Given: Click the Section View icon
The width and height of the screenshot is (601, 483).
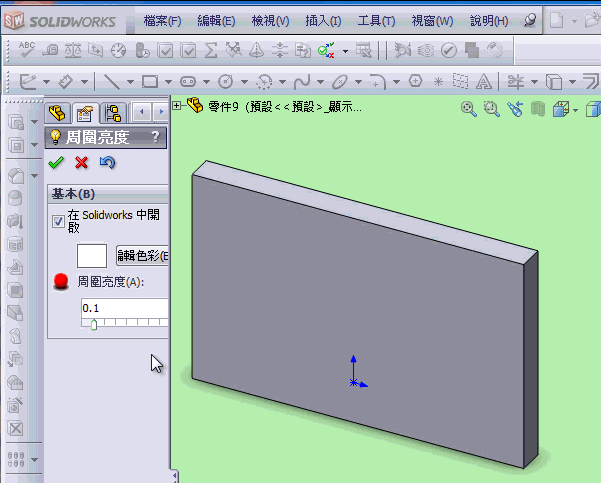Looking at the screenshot, I should [538, 109].
